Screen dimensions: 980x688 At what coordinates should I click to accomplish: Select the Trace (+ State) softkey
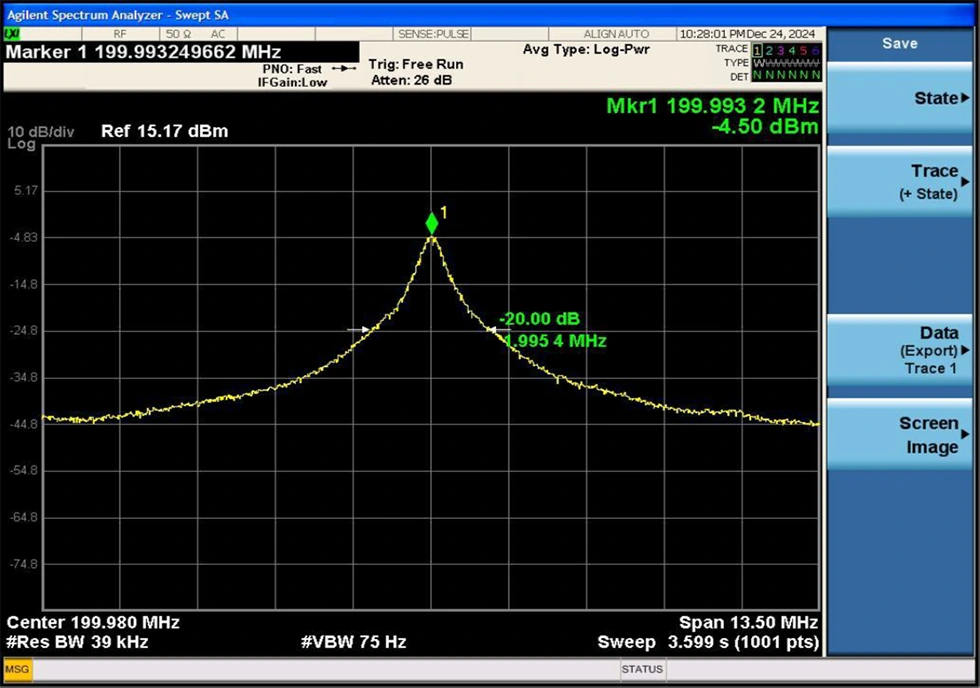[900, 182]
